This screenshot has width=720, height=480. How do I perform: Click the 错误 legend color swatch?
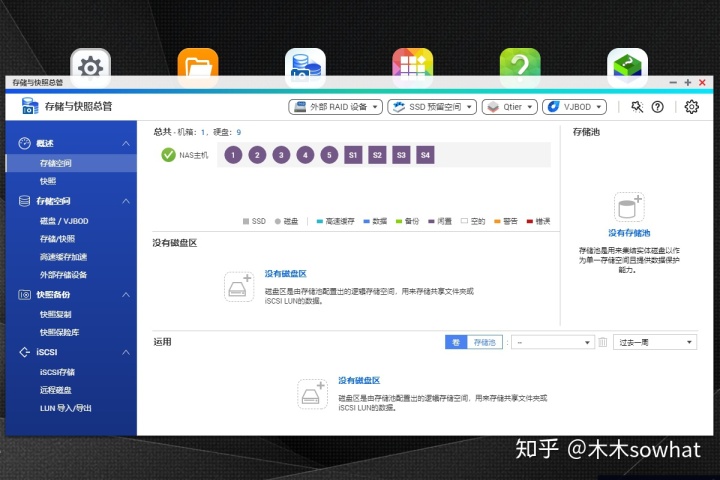(529, 221)
